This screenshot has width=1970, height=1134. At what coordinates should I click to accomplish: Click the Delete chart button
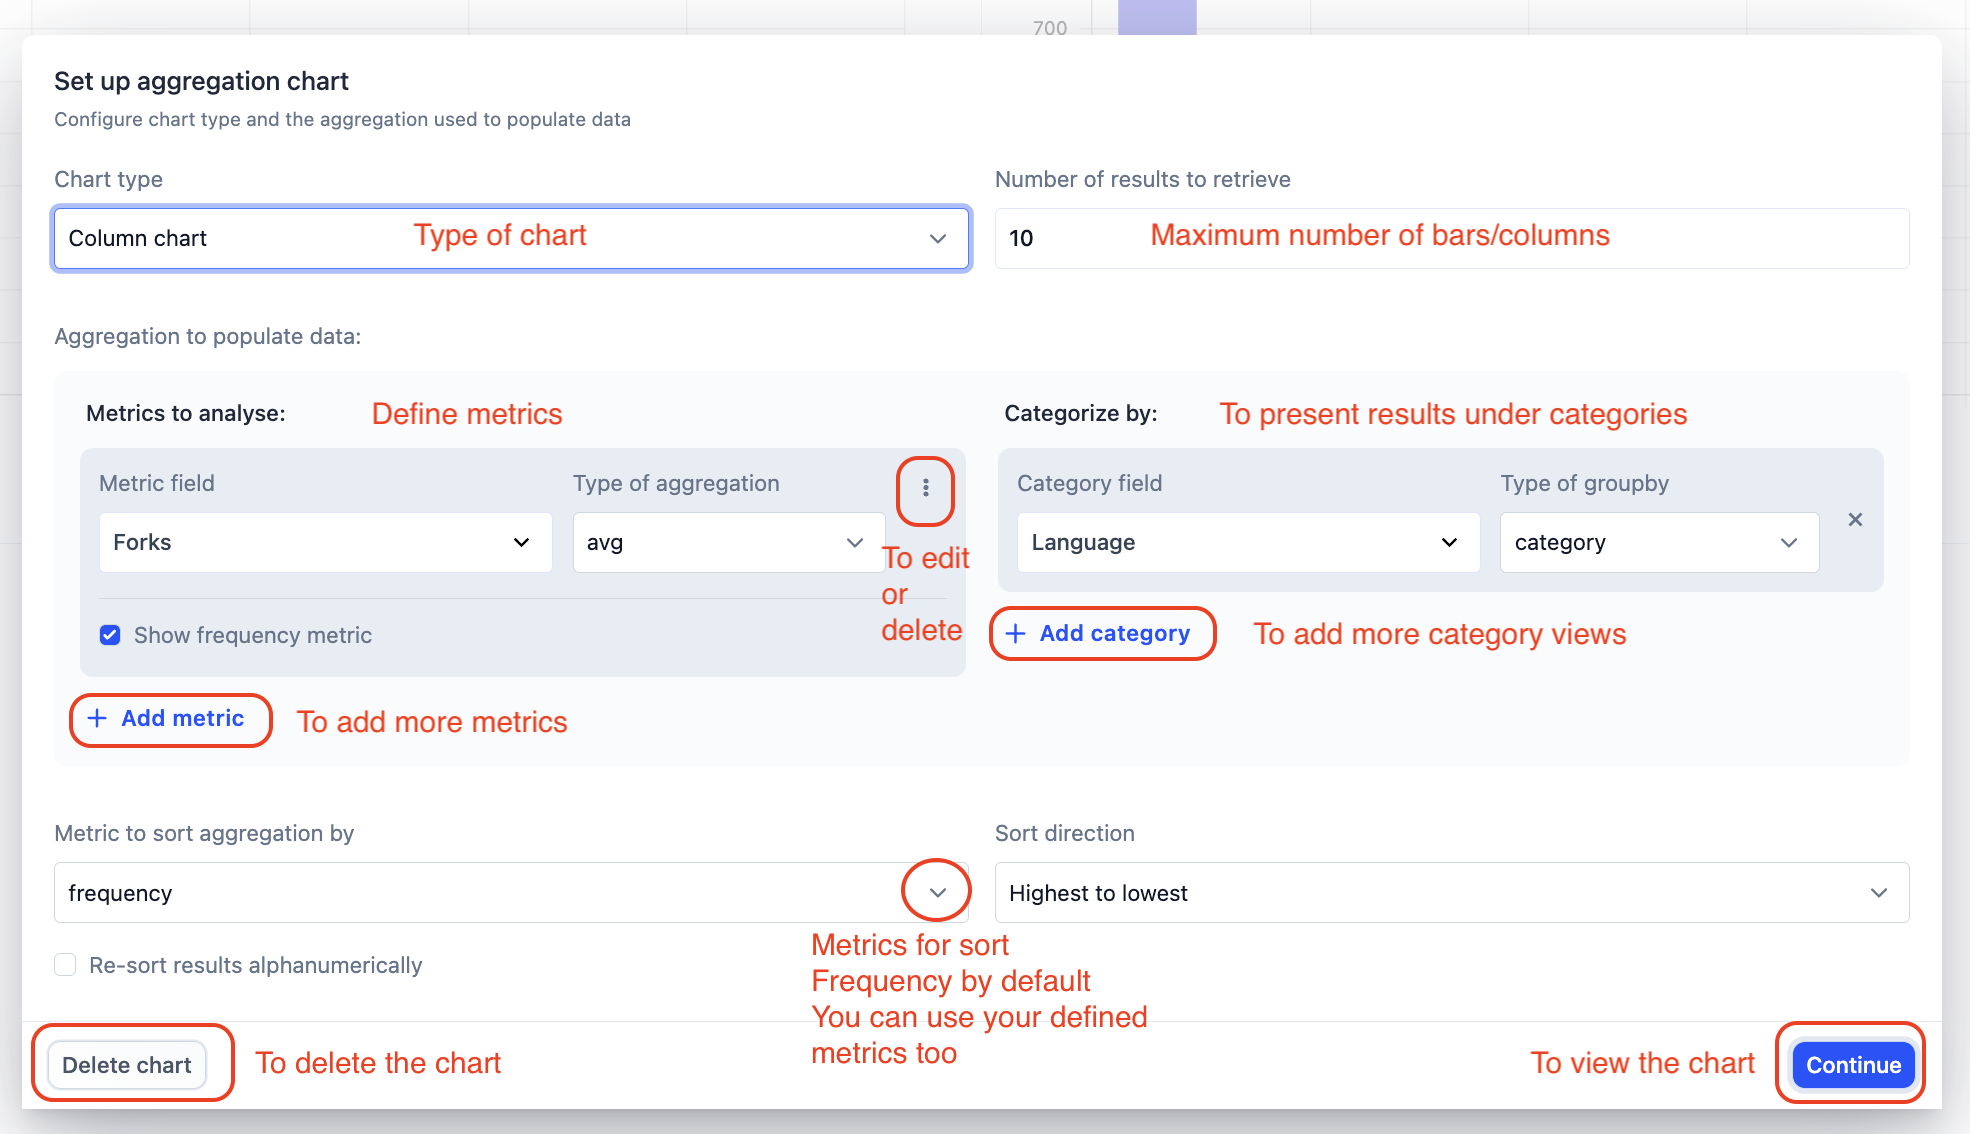(127, 1065)
